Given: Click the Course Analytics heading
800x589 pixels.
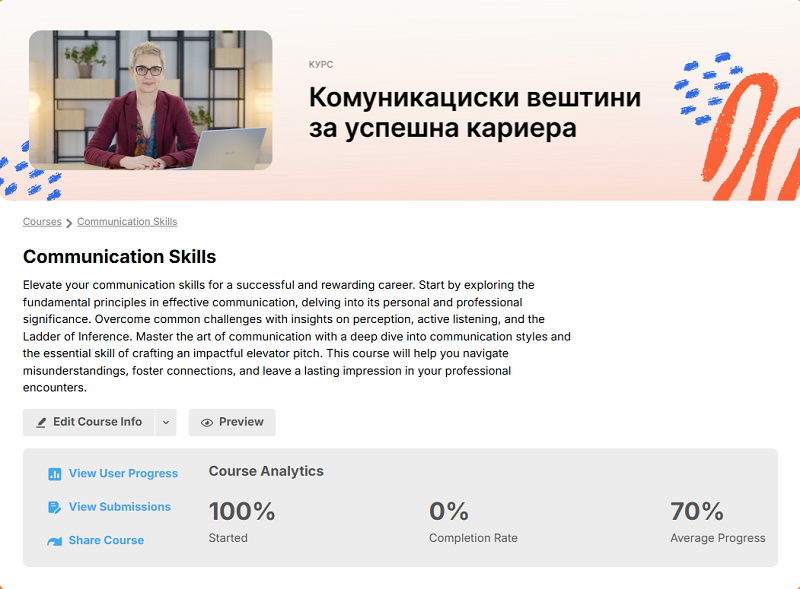Looking at the screenshot, I should [x=266, y=471].
